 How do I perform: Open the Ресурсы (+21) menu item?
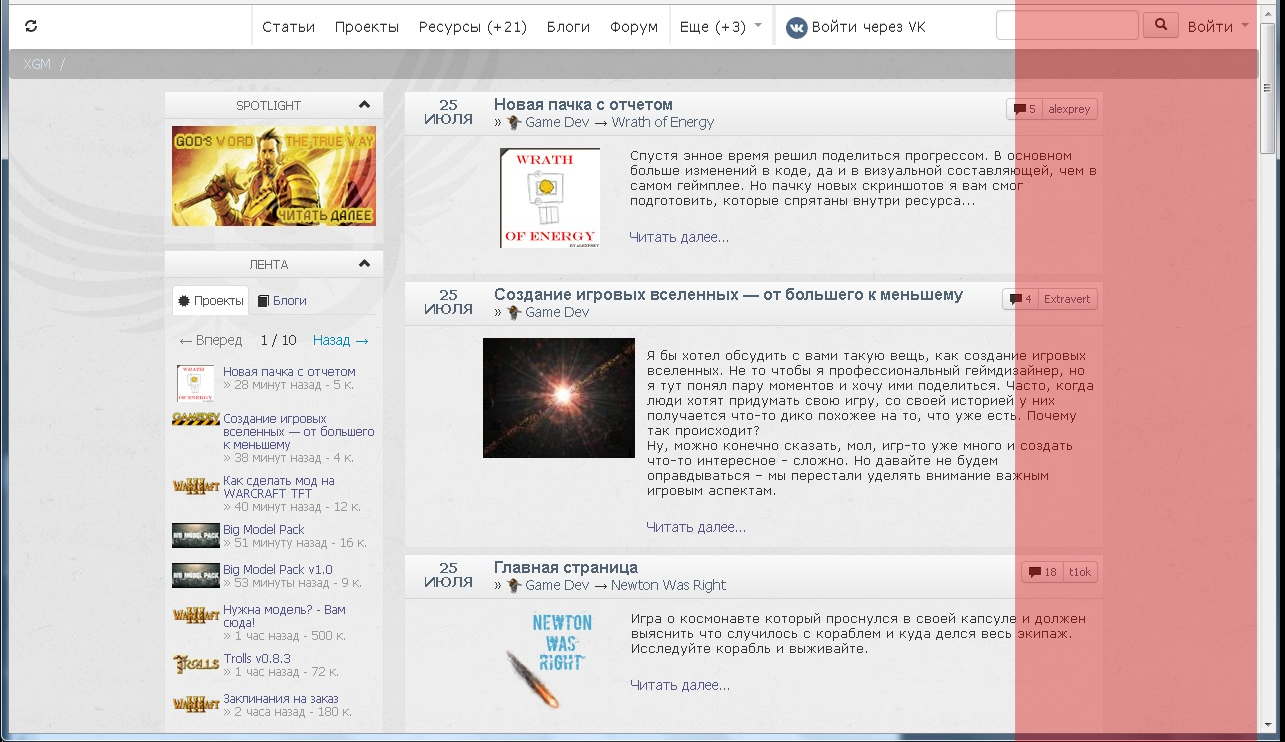pos(473,27)
